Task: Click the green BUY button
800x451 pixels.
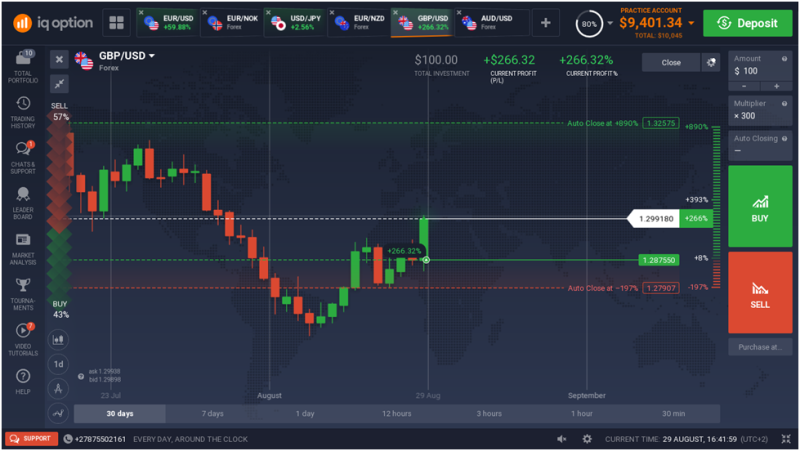Action: [760, 207]
